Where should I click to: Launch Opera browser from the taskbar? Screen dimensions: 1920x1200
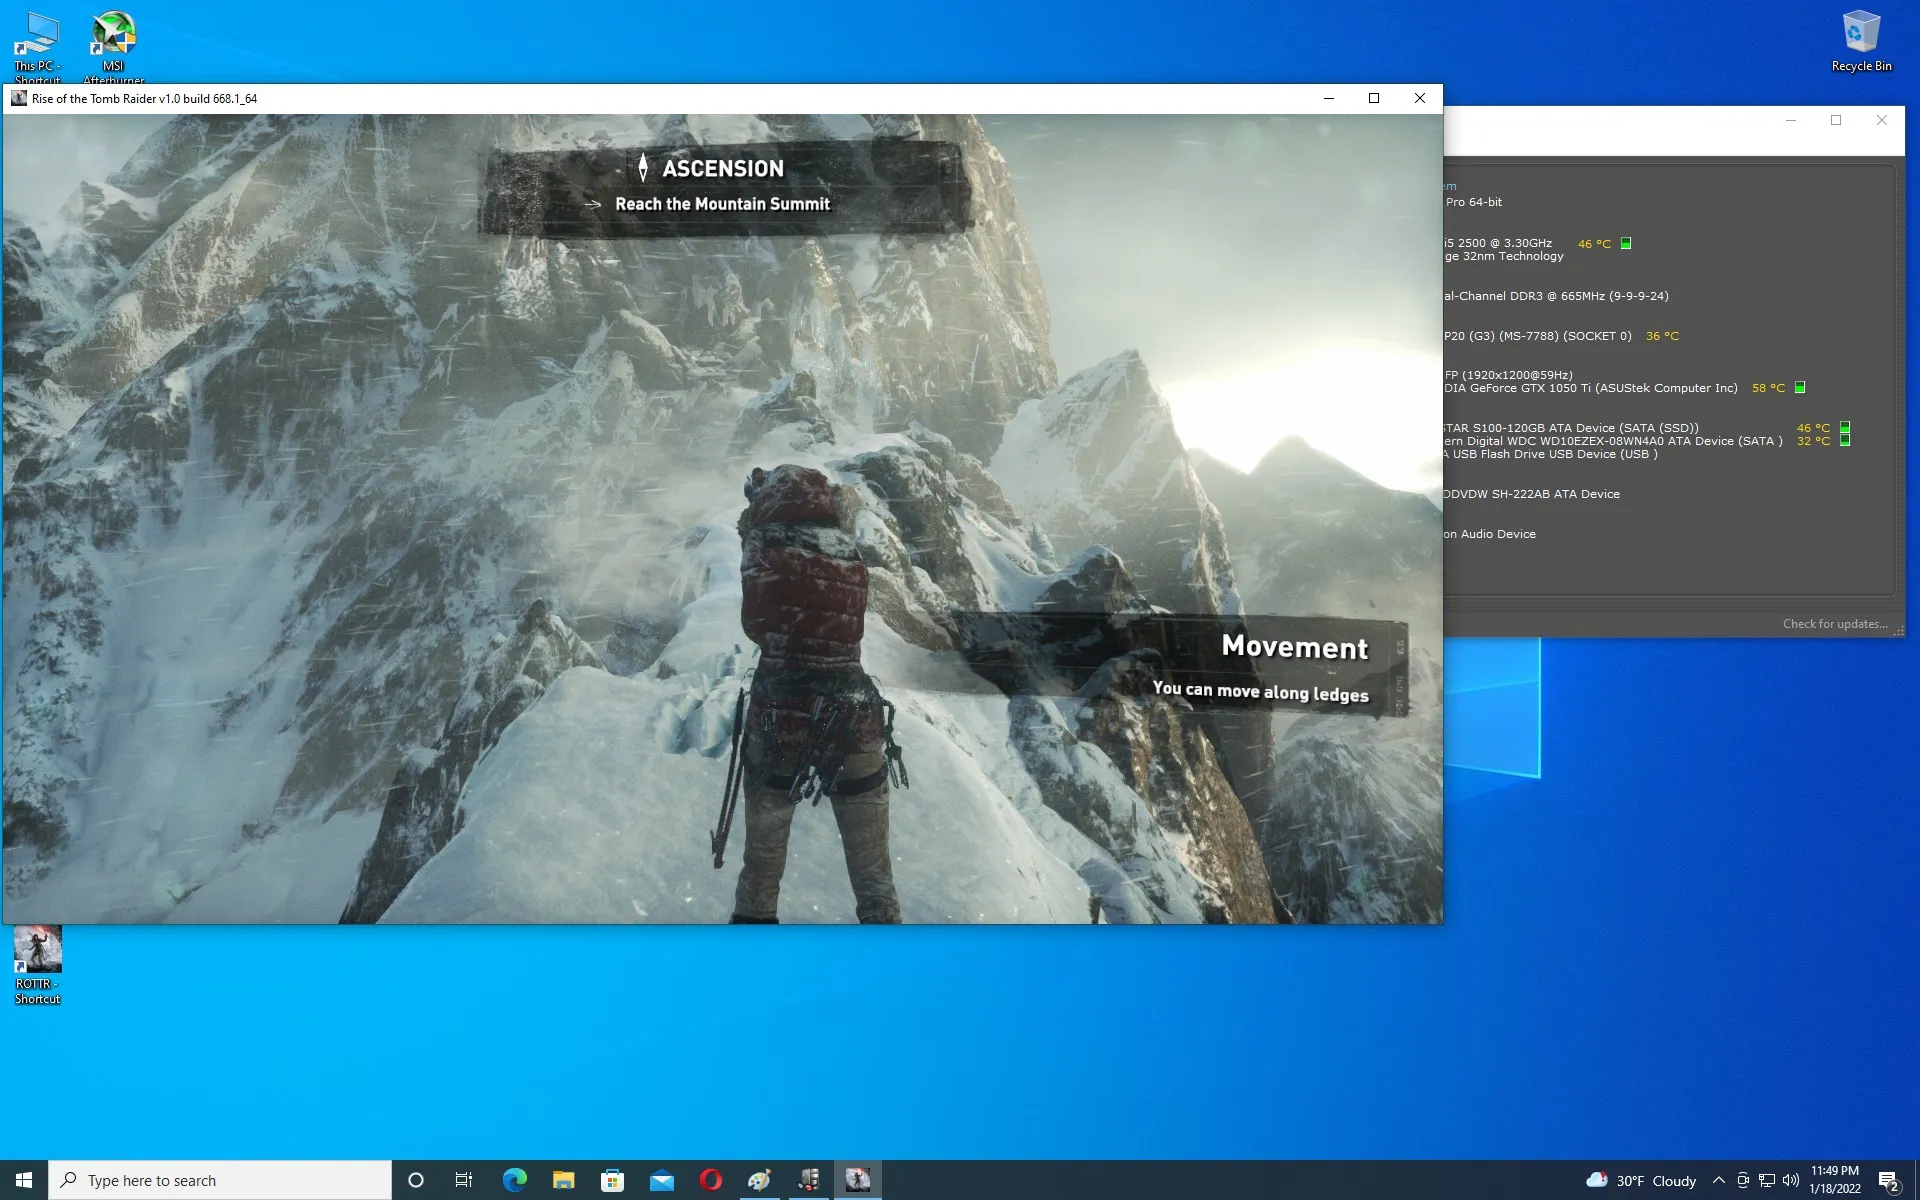click(710, 1180)
